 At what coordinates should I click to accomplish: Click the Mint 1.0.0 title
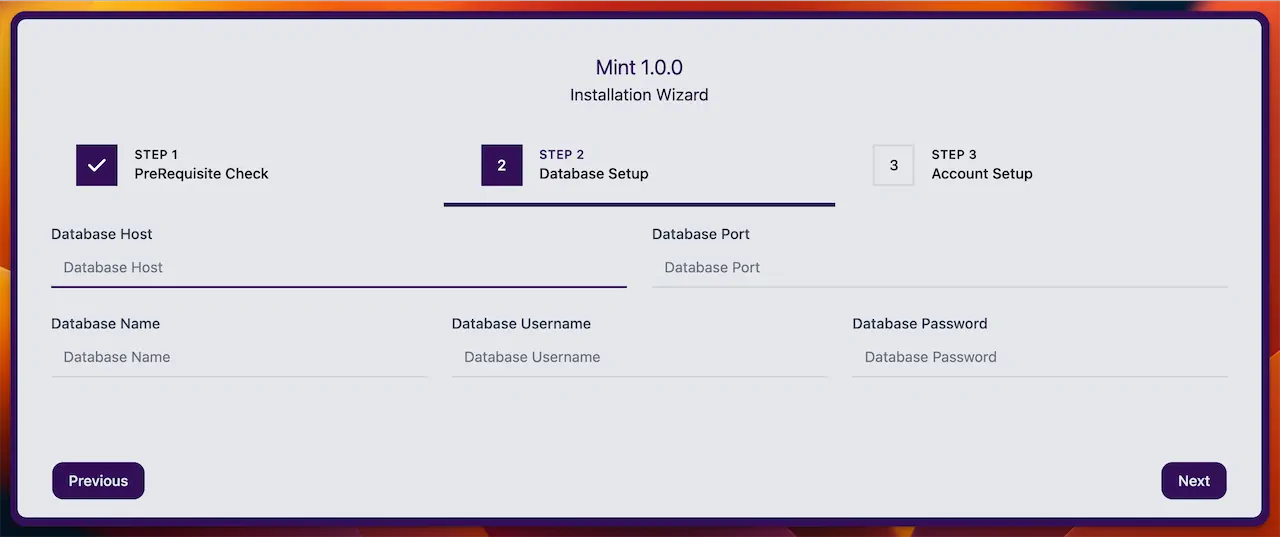coord(639,68)
